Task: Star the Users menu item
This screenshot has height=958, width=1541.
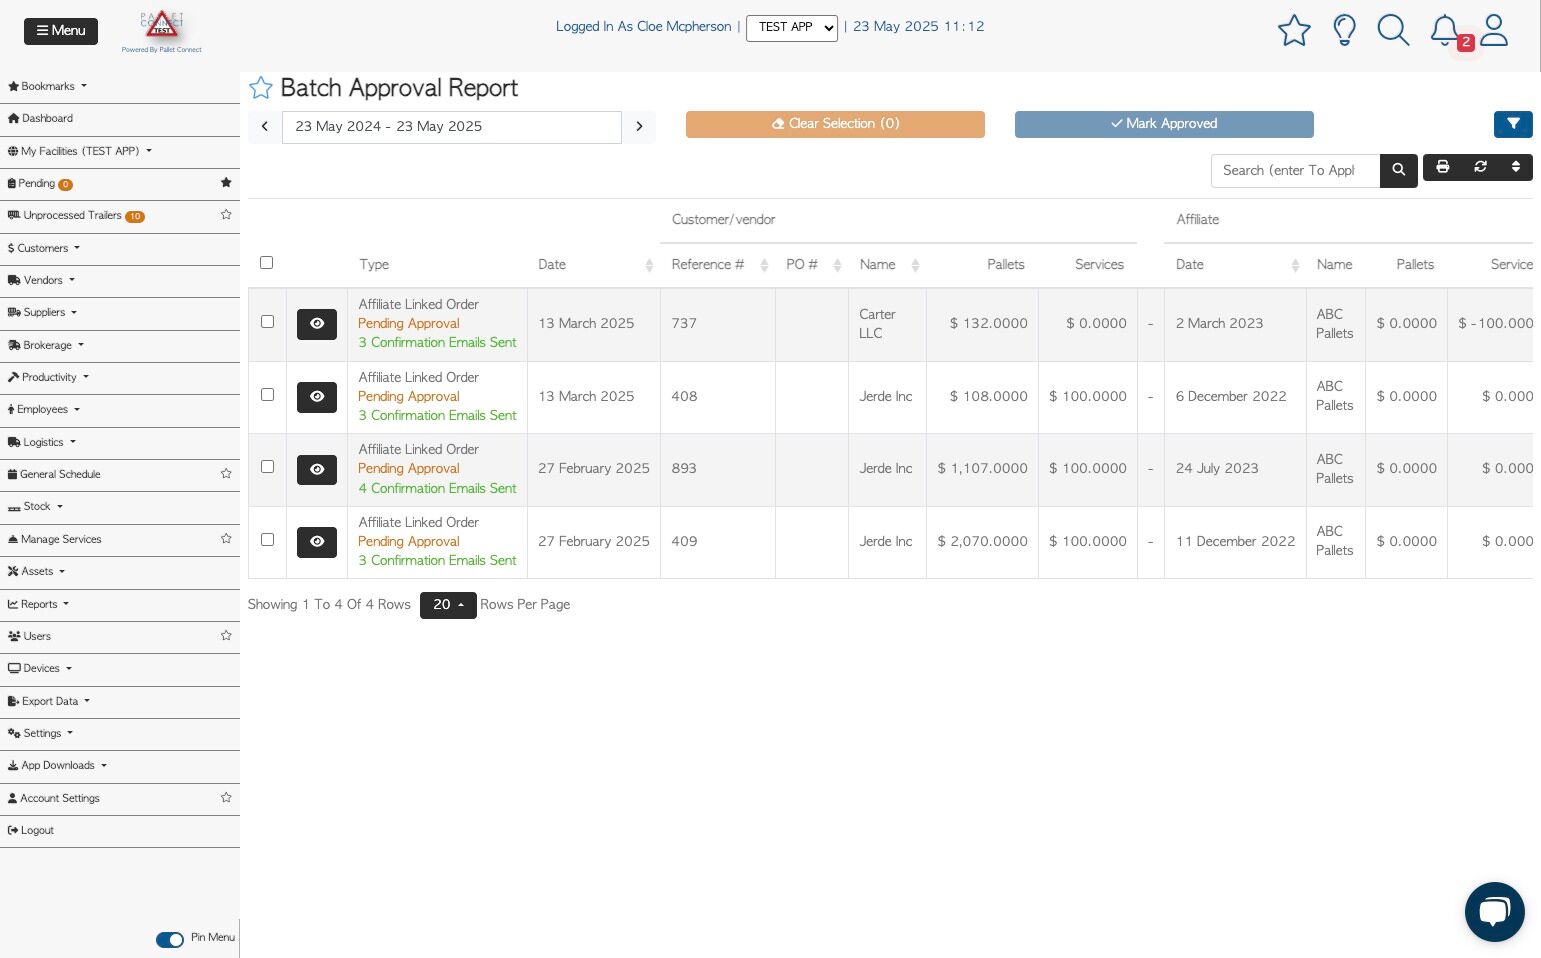Action: [226, 636]
